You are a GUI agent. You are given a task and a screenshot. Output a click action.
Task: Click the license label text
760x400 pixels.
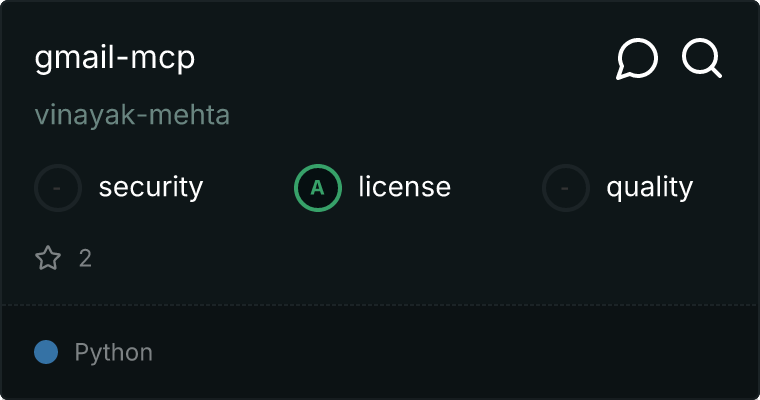click(404, 187)
